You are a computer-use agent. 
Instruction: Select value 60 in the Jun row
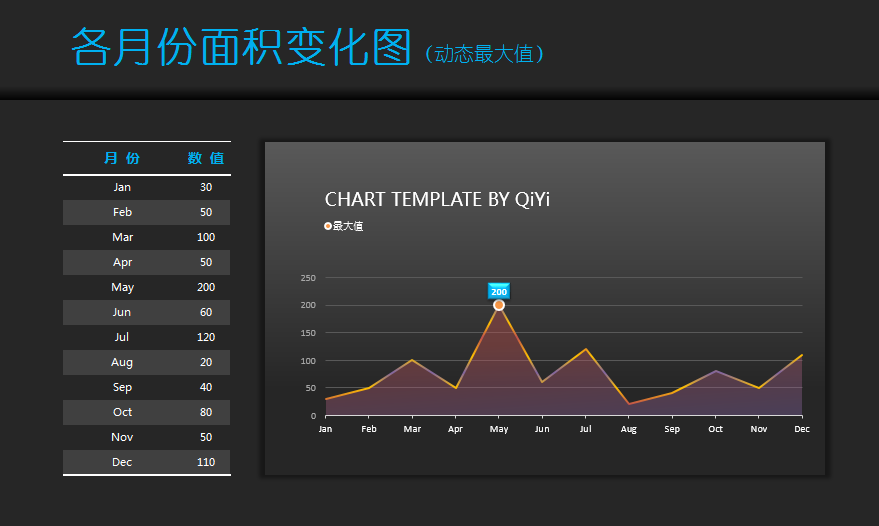coord(206,312)
